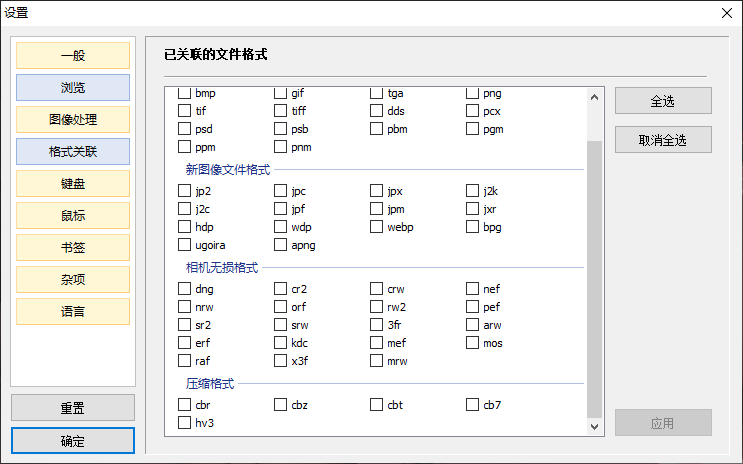
Task: Enable the raf file association
Action: (x=184, y=361)
